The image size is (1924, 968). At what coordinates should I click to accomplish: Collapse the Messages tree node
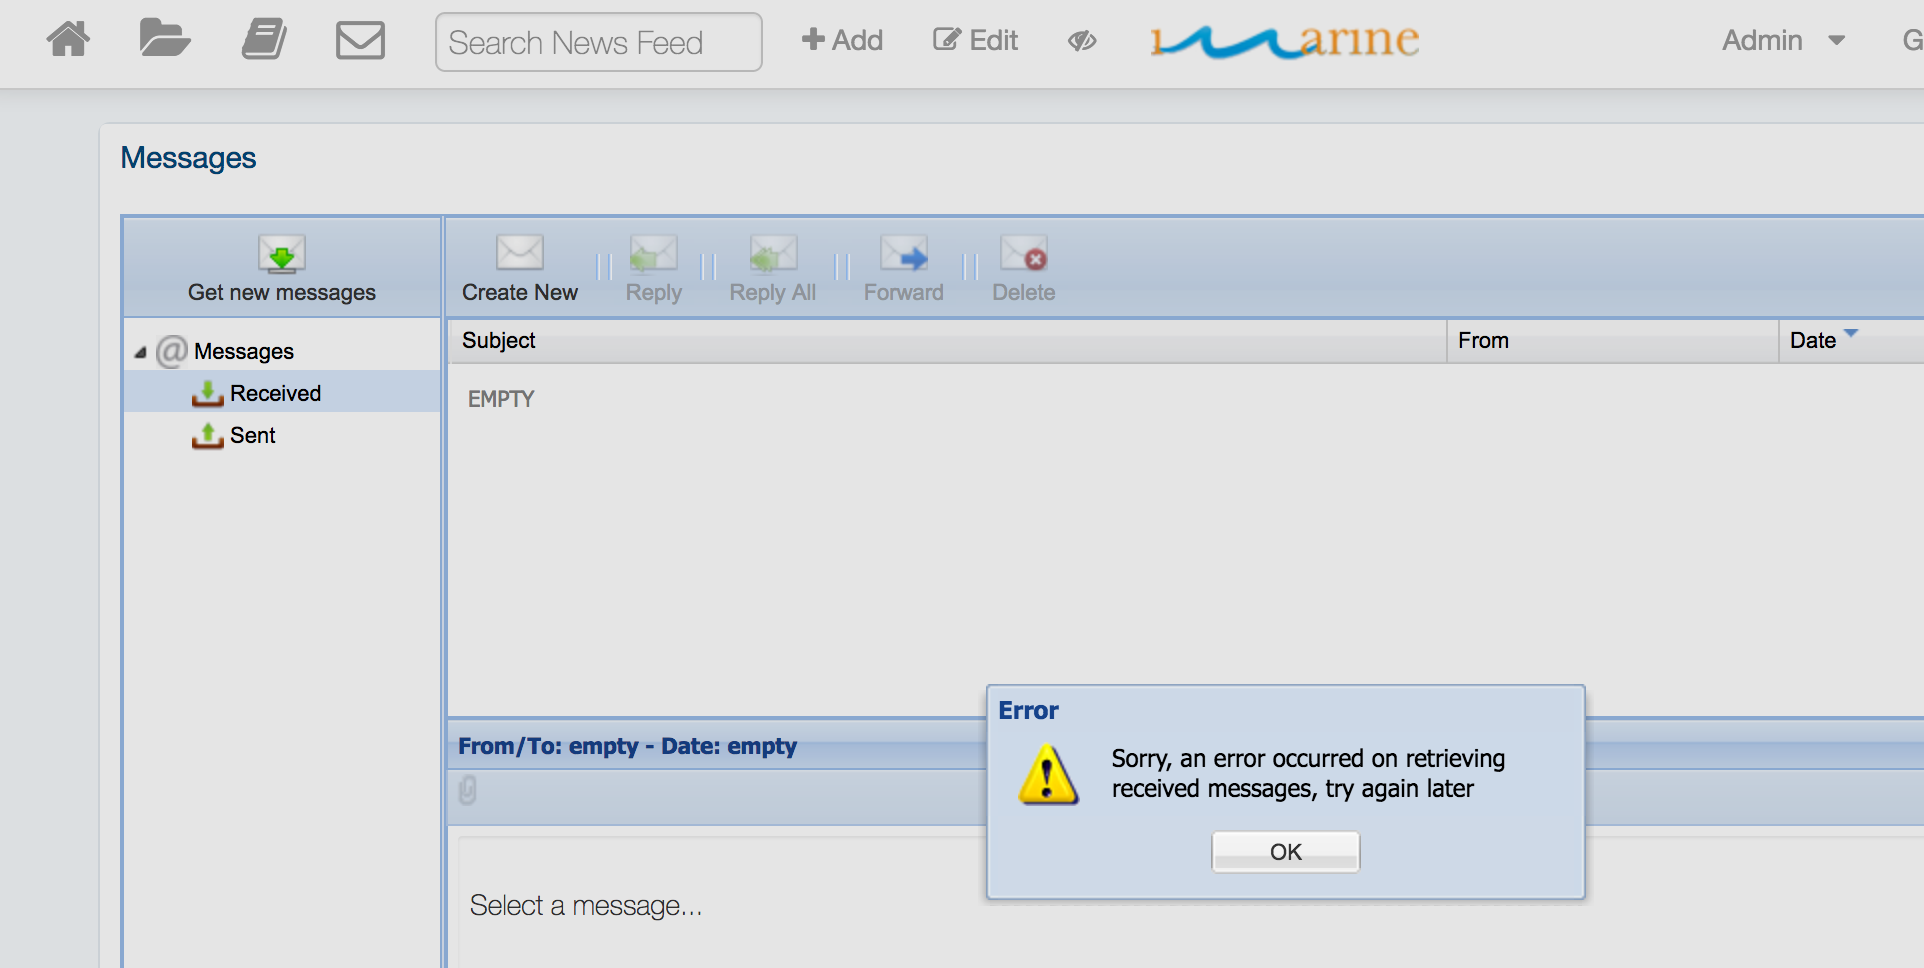140,352
